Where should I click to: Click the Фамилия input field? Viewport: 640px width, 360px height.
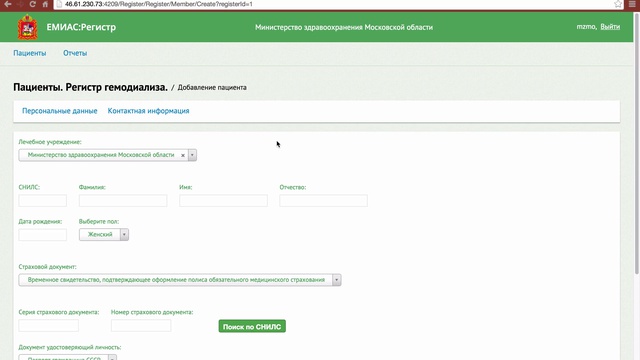(x=123, y=200)
